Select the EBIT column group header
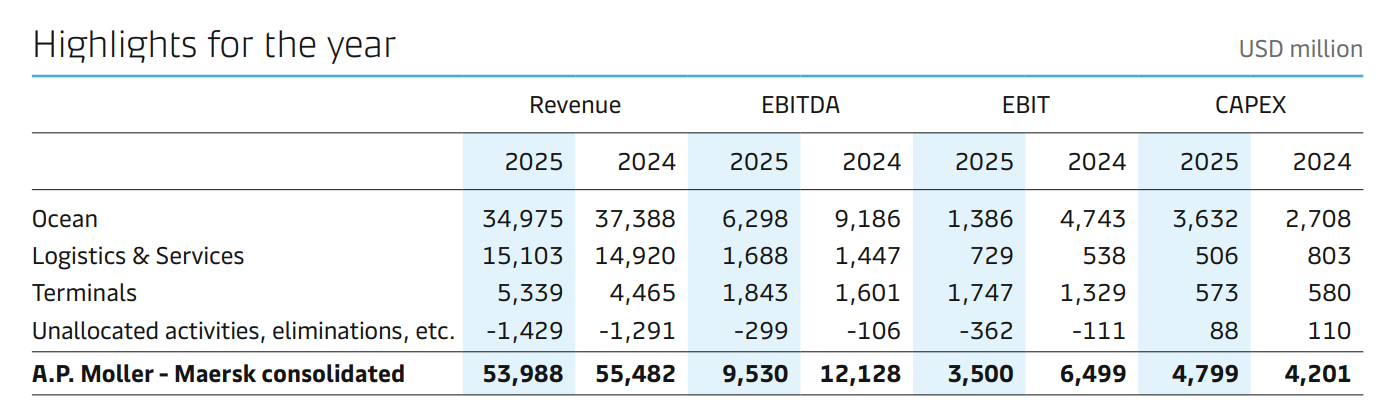 tap(1026, 105)
